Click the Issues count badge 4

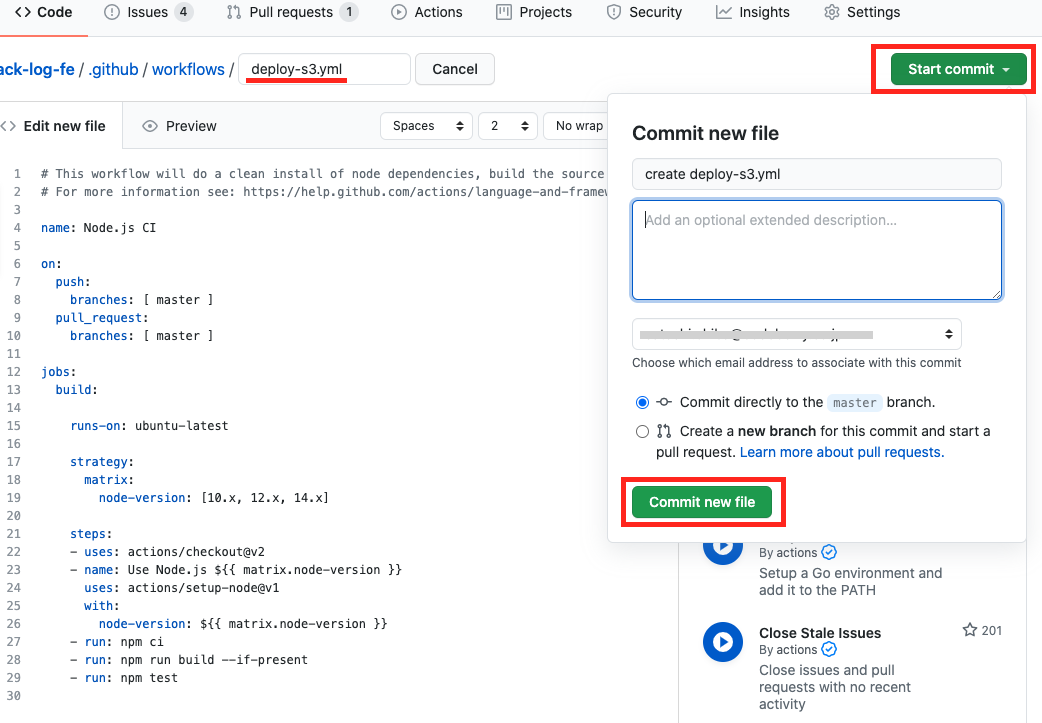[183, 12]
